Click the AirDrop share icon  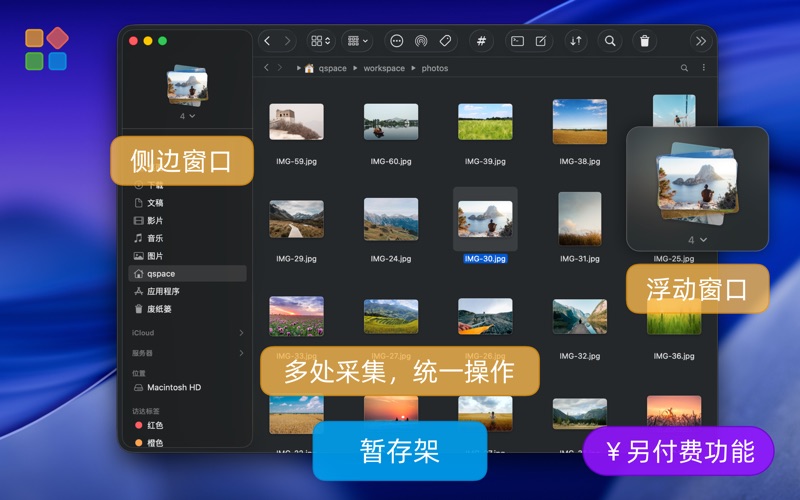421,41
